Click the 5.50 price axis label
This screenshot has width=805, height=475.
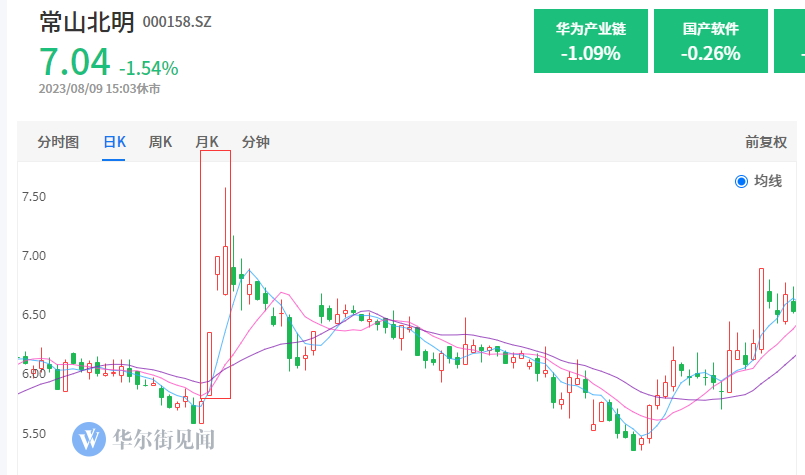34,433
